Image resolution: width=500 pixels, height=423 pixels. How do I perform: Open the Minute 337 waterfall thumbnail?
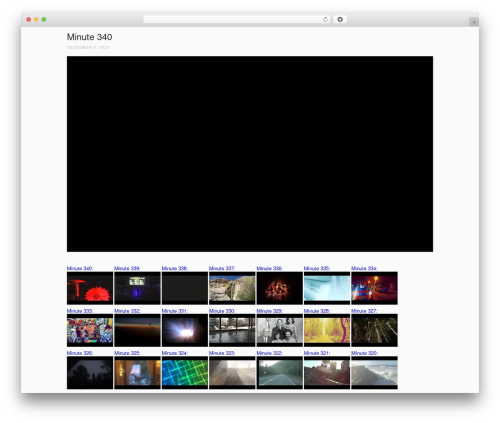[232, 288]
